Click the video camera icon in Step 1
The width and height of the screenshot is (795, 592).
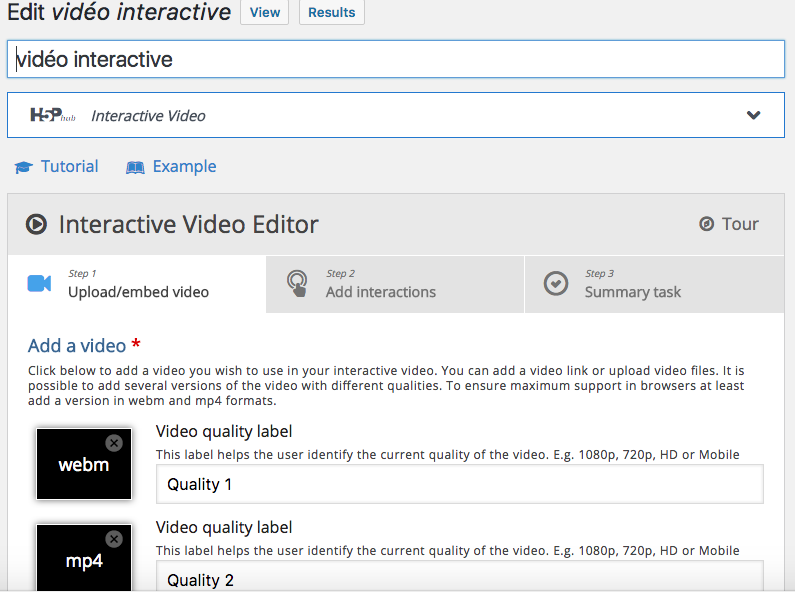point(39,283)
